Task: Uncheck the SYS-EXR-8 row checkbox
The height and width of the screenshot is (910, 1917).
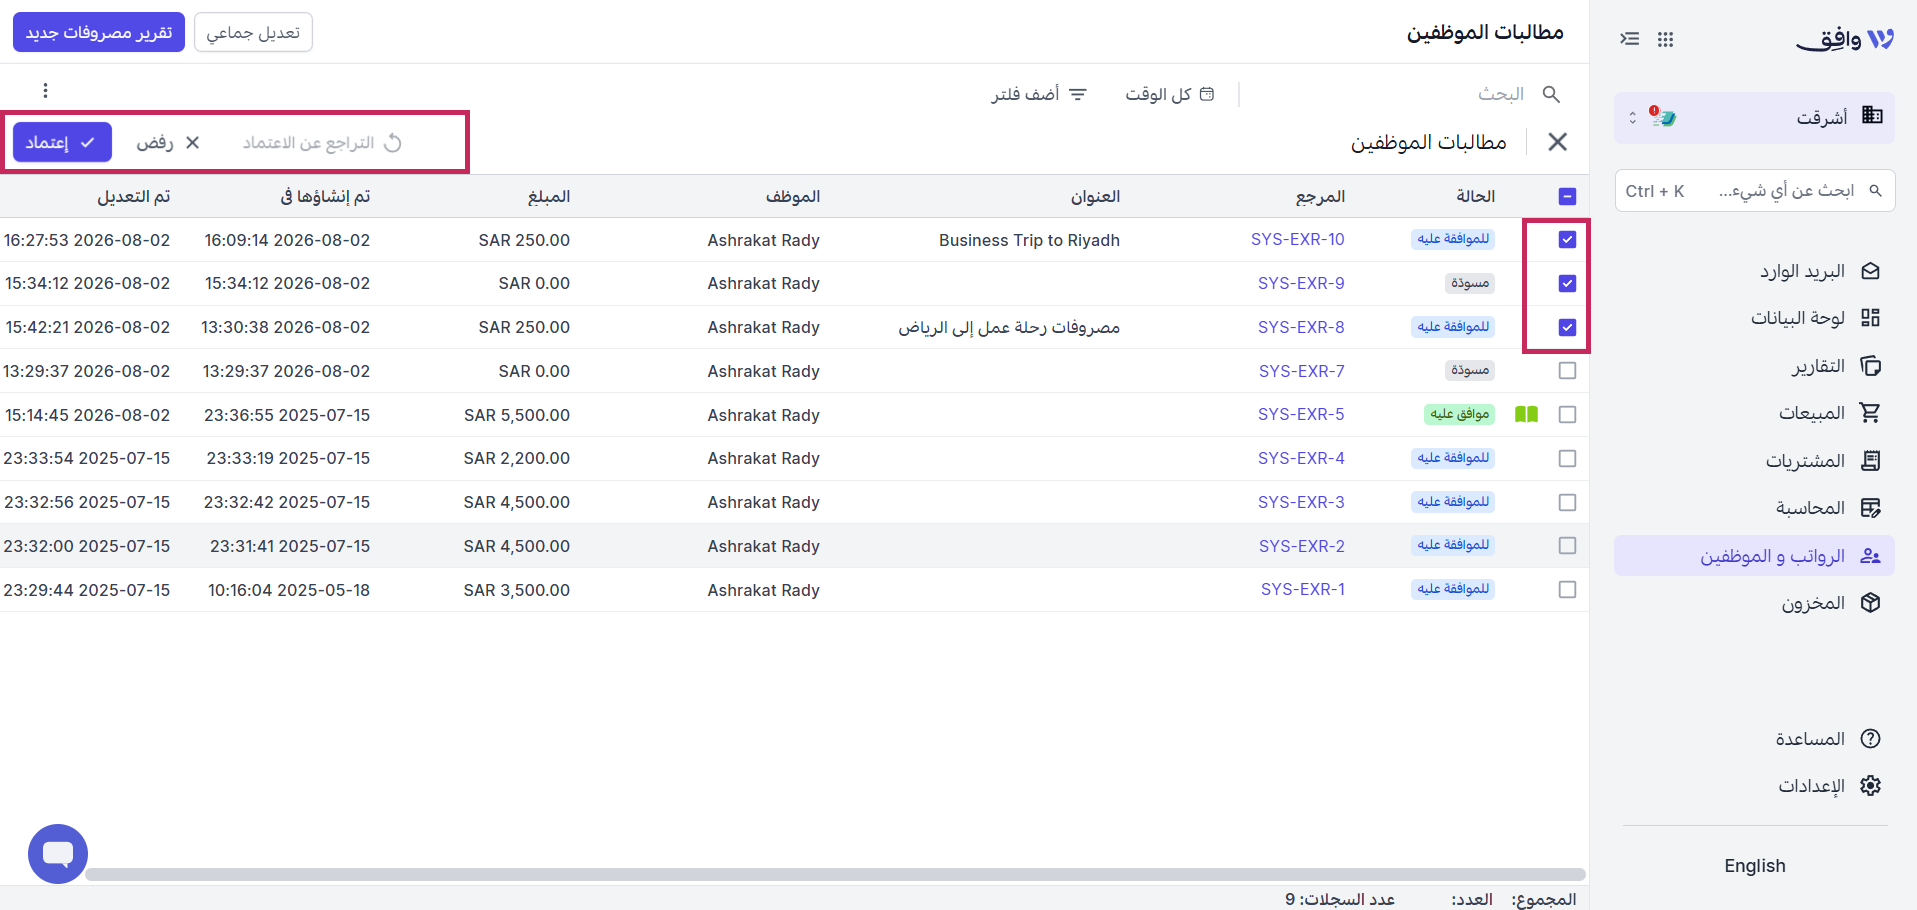Action: click(1567, 328)
